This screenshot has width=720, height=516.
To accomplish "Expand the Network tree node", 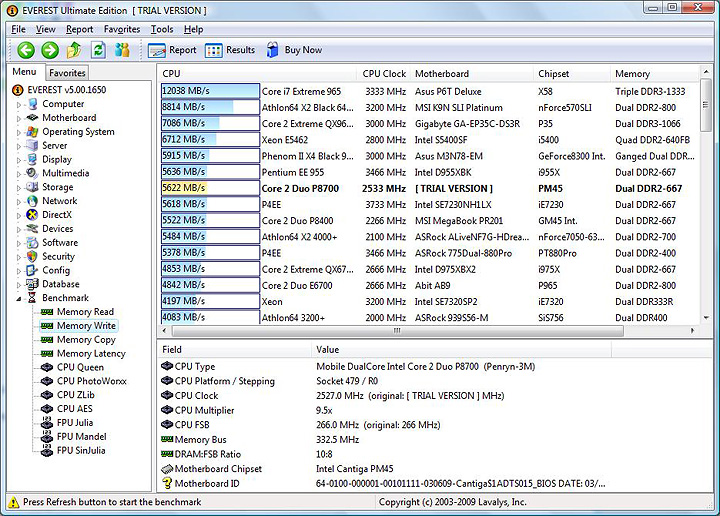I will (x=19, y=202).
